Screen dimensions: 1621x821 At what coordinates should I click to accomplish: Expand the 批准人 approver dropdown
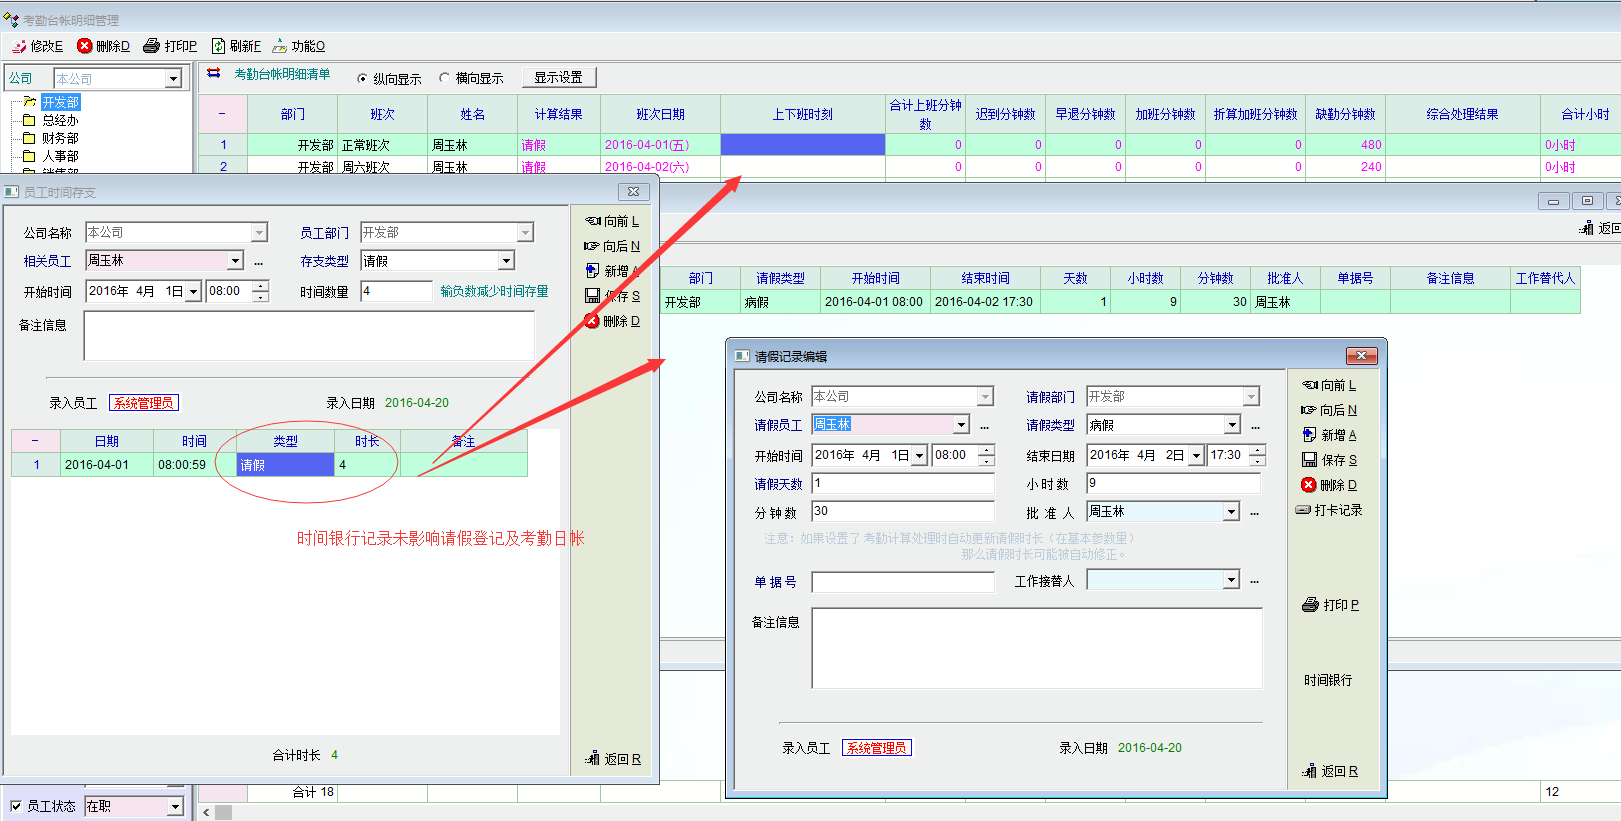point(1231,512)
